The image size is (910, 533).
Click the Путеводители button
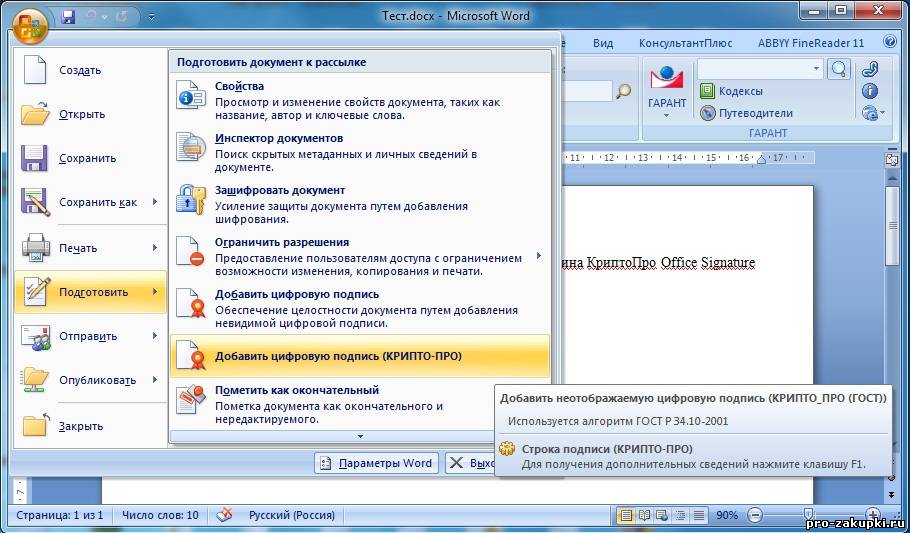pyautogui.click(x=746, y=113)
